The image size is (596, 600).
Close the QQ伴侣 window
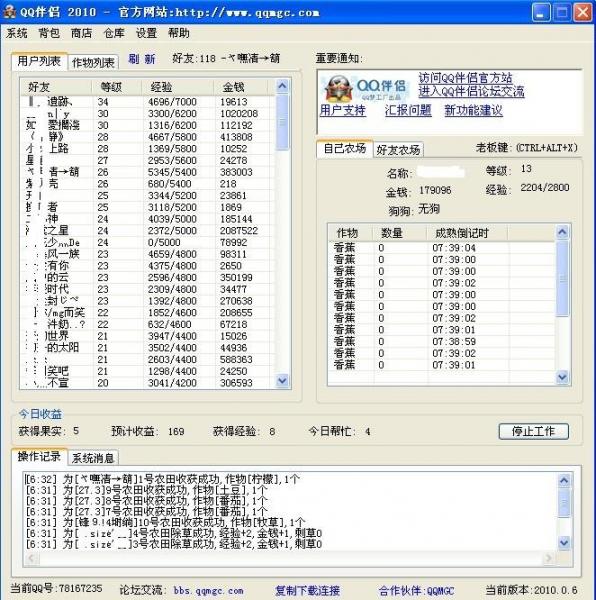(x=583, y=12)
